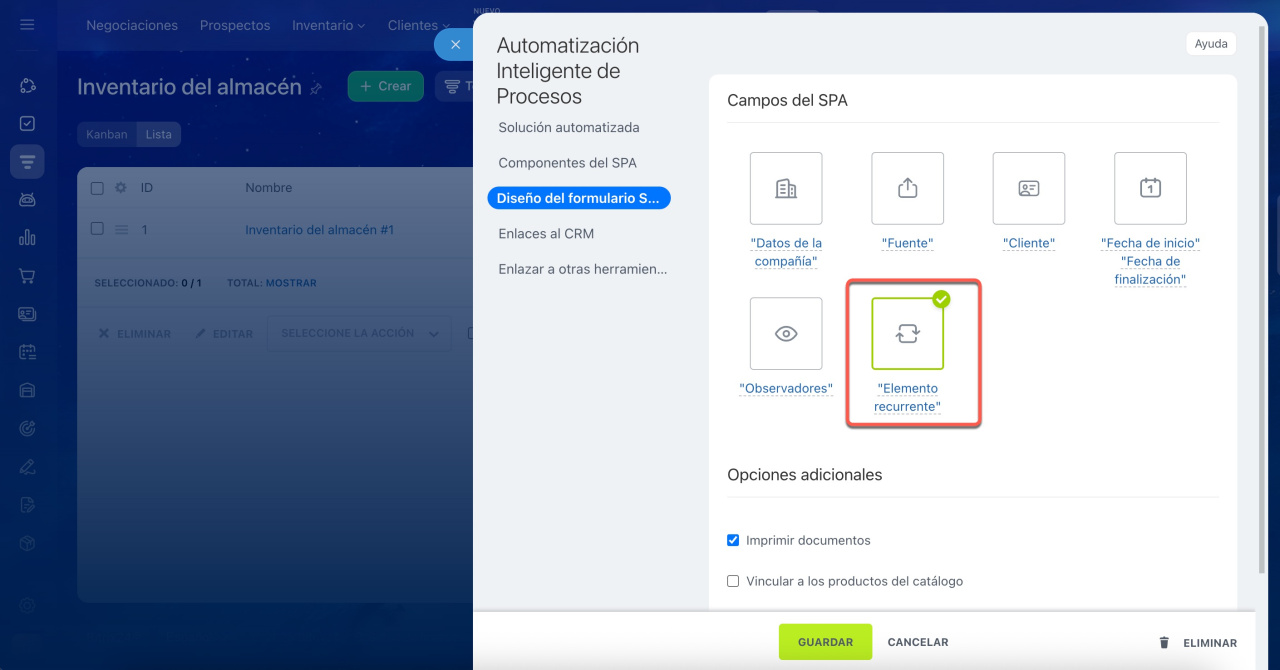Image resolution: width=1280 pixels, height=670 pixels.
Task: Open the Ayuda help button
Action: (1210, 44)
